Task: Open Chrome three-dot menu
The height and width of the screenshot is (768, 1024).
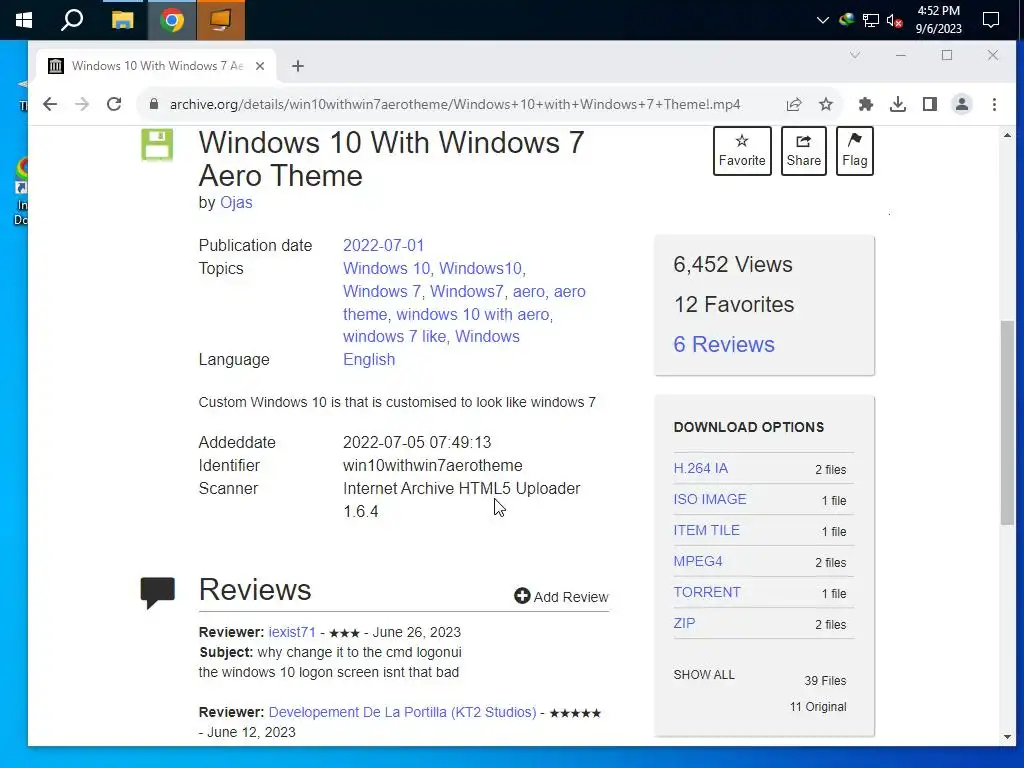Action: click(x=995, y=104)
